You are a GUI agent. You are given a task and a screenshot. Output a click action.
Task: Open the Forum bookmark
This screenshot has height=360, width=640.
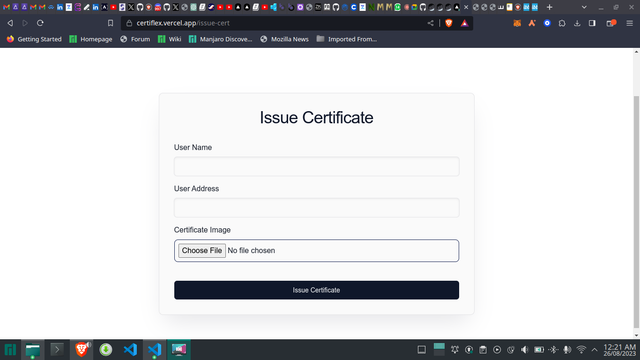(135, 39)
